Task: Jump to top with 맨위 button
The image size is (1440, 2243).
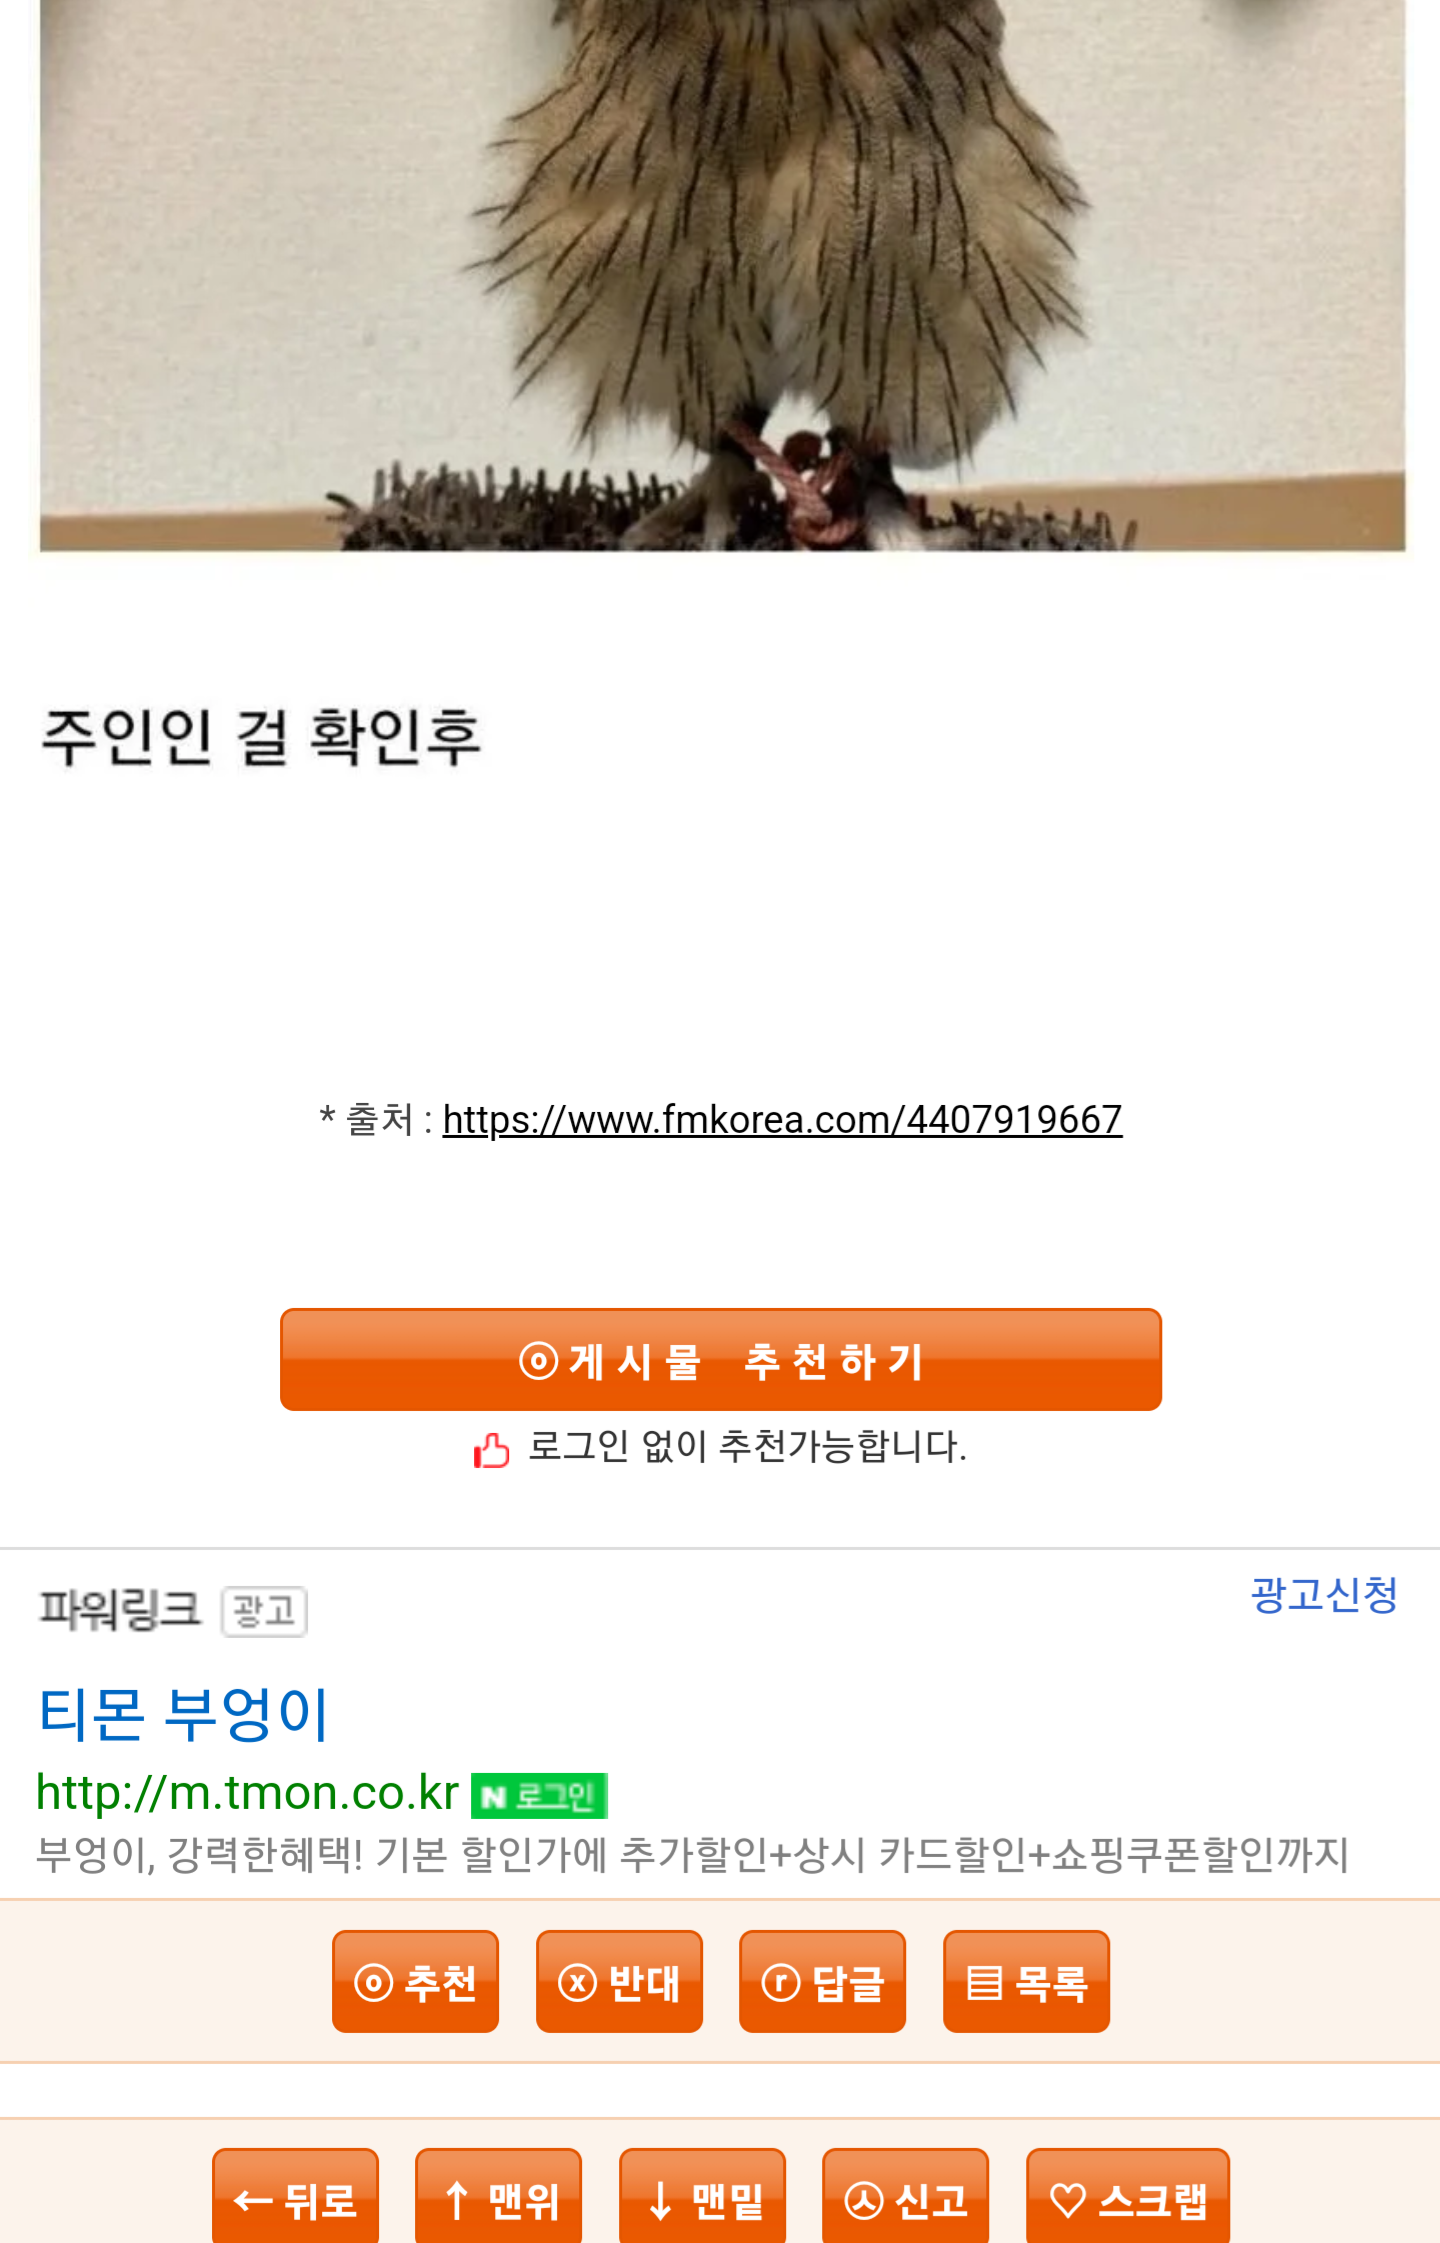Action: [498, 2196]
